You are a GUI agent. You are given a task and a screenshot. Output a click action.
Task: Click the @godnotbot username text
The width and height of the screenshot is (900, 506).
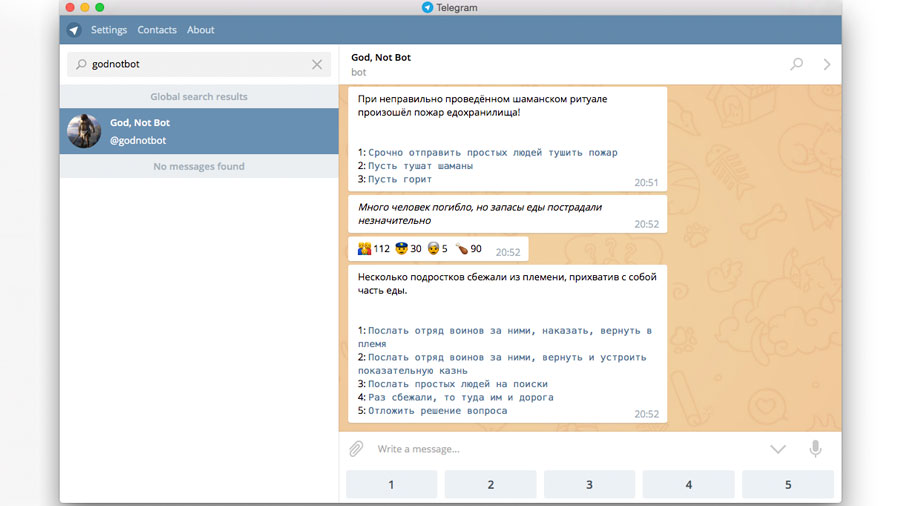tap(138, 141)
